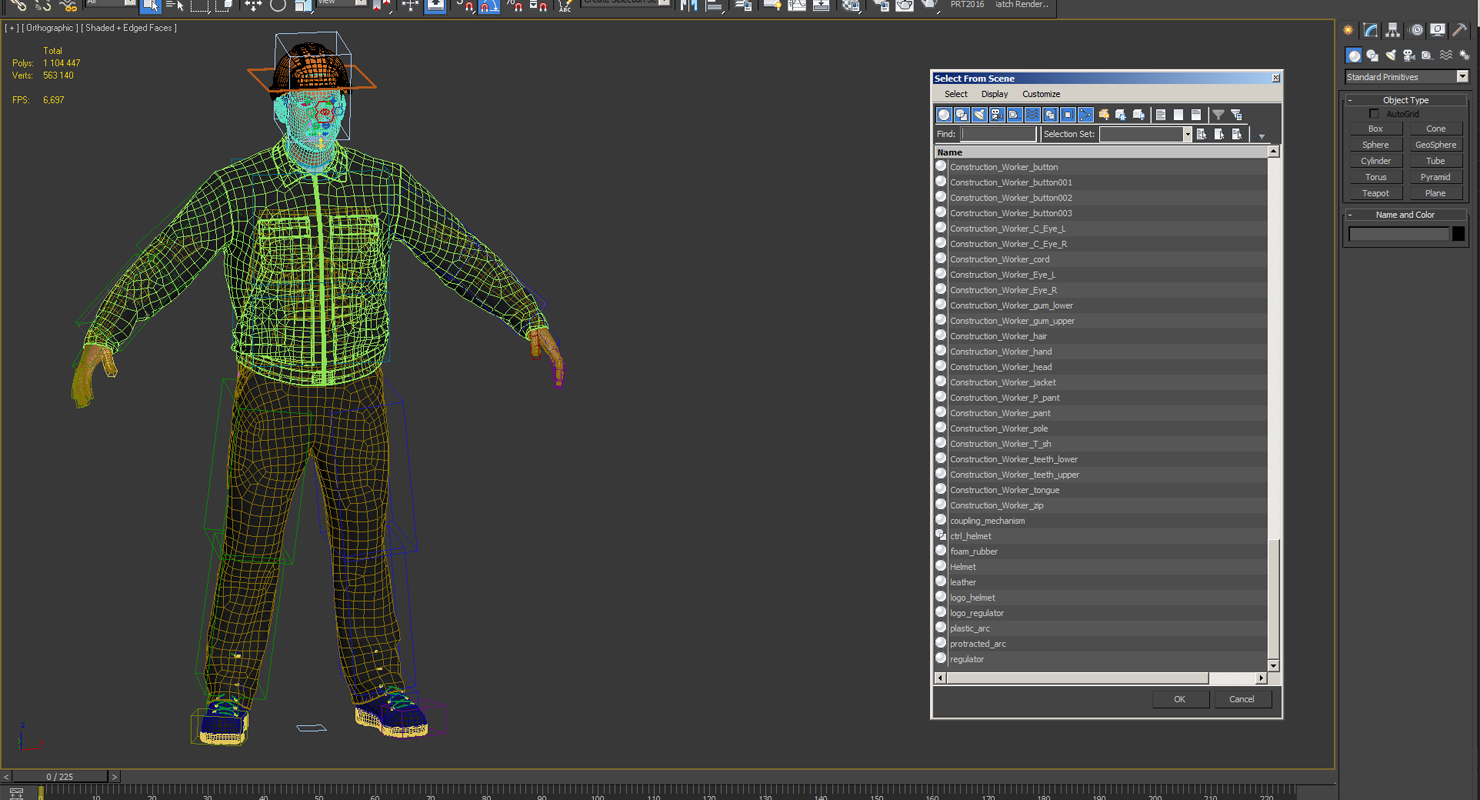Viewport: 1480px width, 800px height.
Task: Click the Teapot primitive button
Action: [1375, 193]
